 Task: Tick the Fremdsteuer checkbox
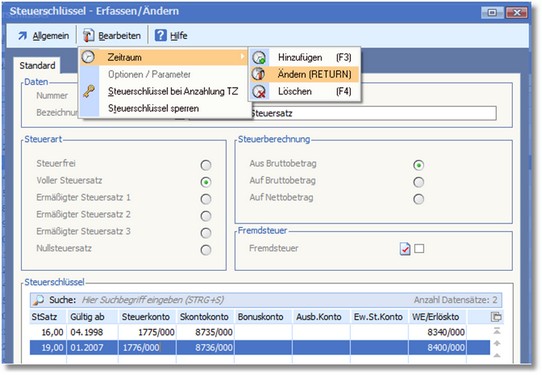click(419, 249)
